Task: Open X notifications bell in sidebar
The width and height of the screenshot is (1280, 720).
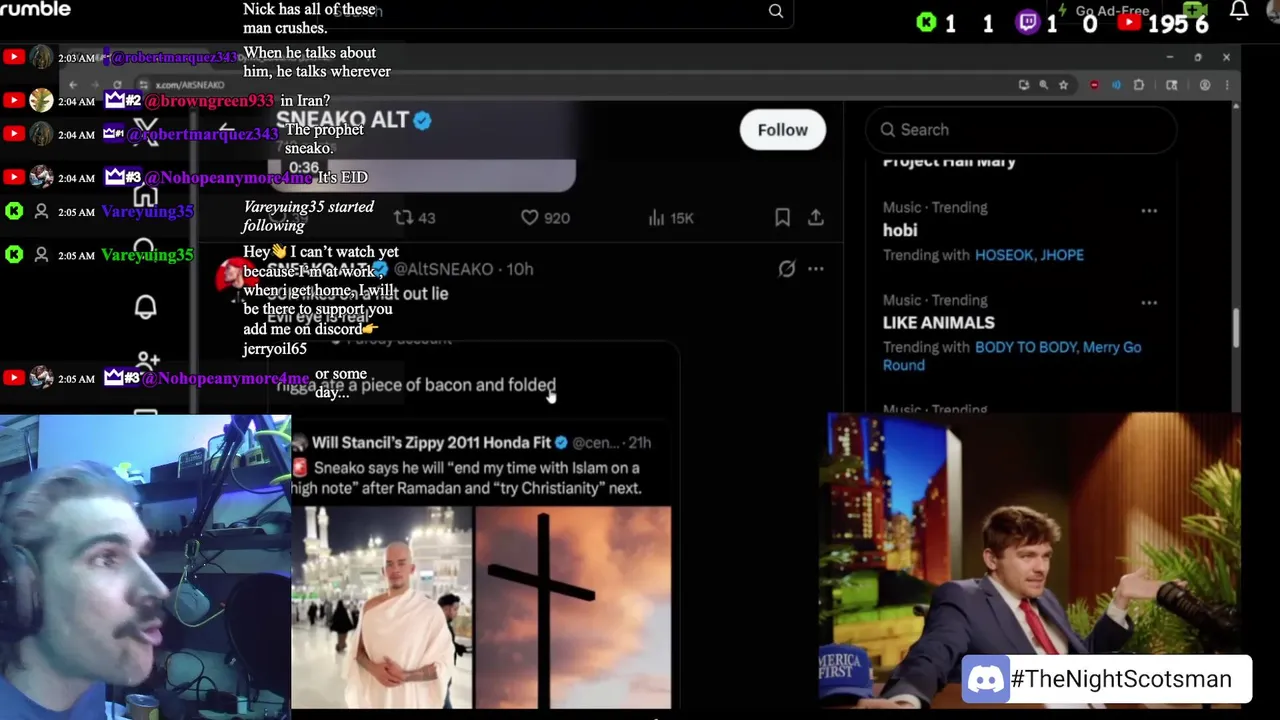Action: pos(146,307)
